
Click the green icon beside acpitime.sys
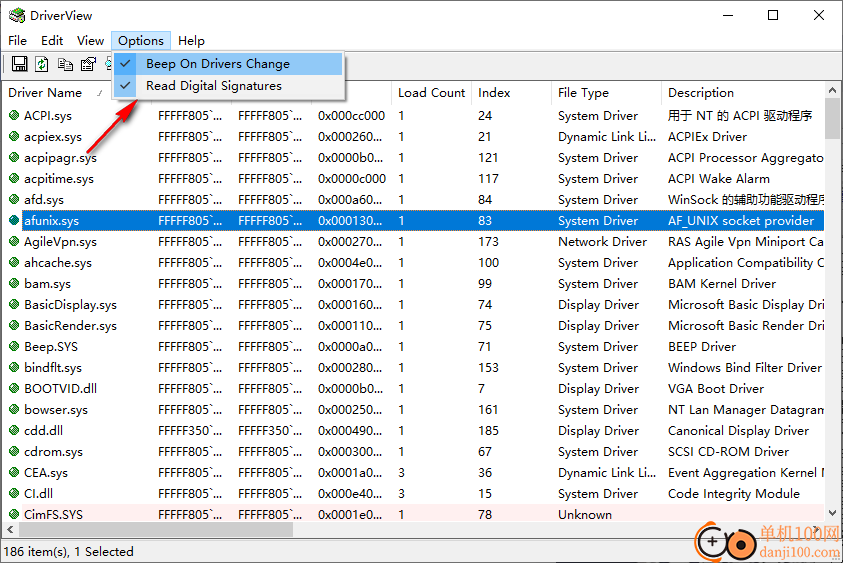[15, 178]
